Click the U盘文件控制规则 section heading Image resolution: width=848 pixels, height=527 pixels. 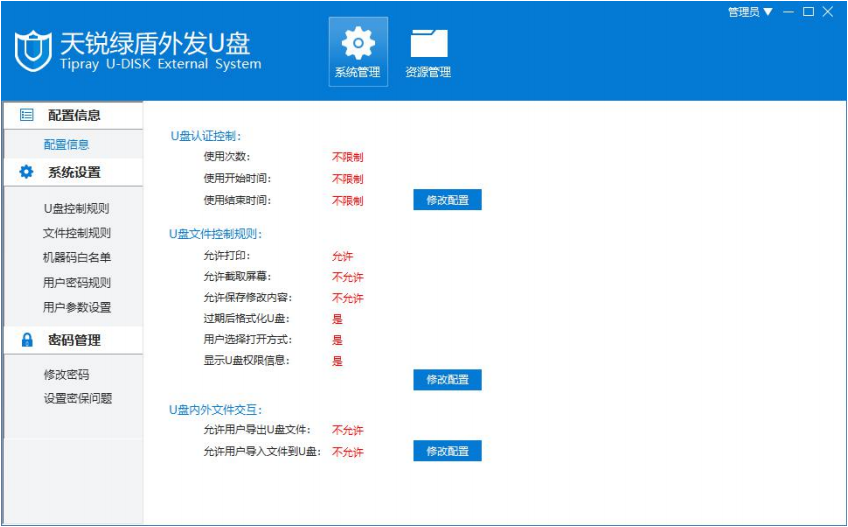(216, 234)
